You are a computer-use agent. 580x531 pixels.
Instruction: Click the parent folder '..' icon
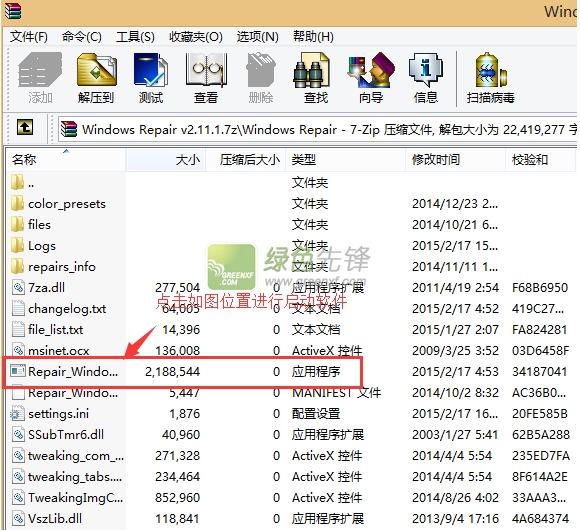[17, 182]
